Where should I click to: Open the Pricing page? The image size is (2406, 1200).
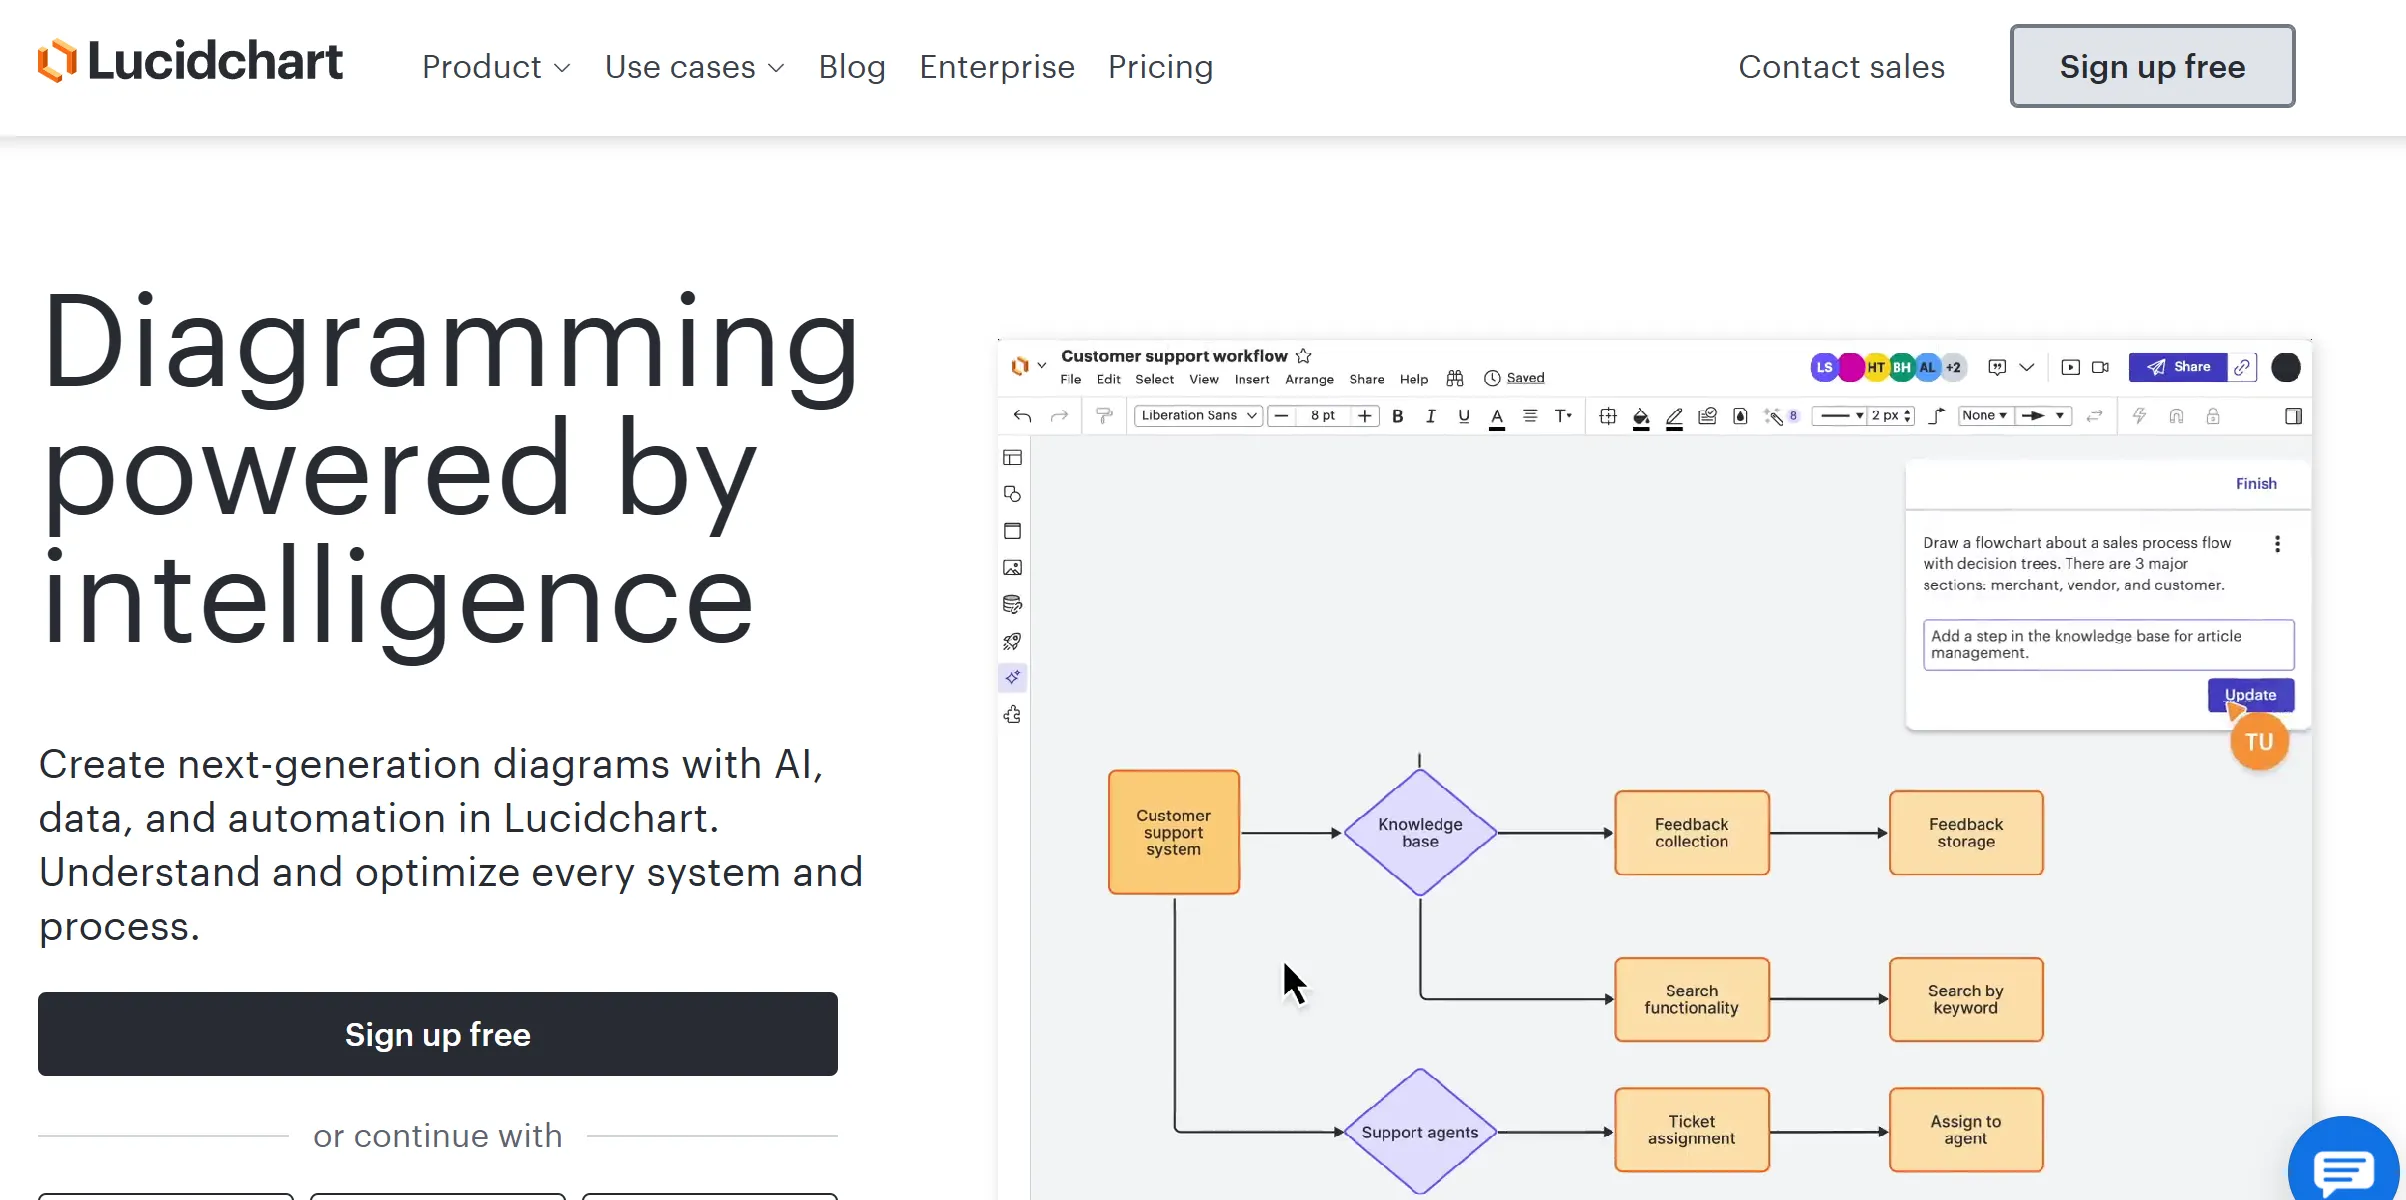point(1160,67)
